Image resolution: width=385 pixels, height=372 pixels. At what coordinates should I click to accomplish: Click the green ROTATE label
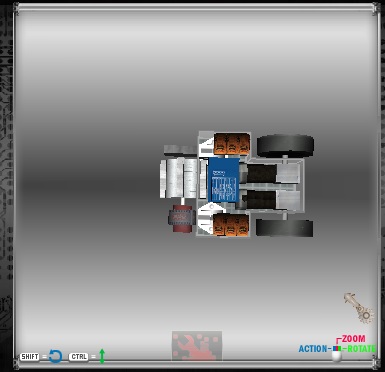(361, 349)
